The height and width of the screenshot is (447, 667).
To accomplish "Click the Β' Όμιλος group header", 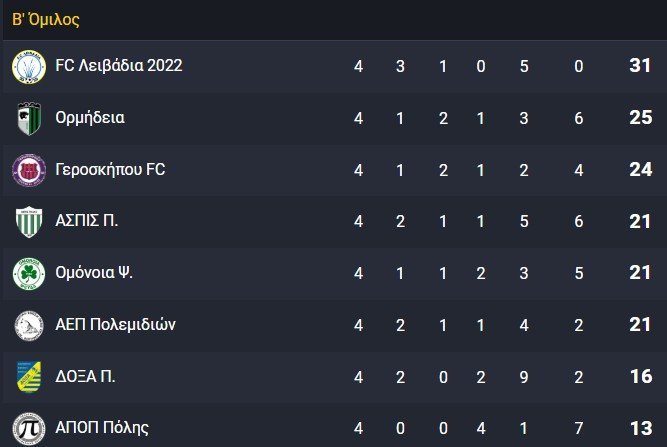I will pyautogui.click(x=46, y=20).
